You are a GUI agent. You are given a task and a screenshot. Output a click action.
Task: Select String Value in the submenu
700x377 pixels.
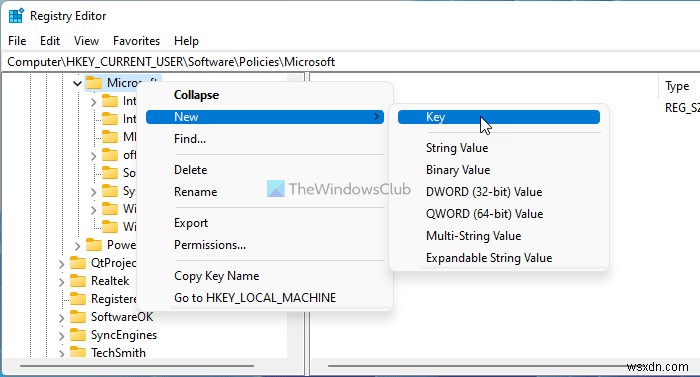457,148
